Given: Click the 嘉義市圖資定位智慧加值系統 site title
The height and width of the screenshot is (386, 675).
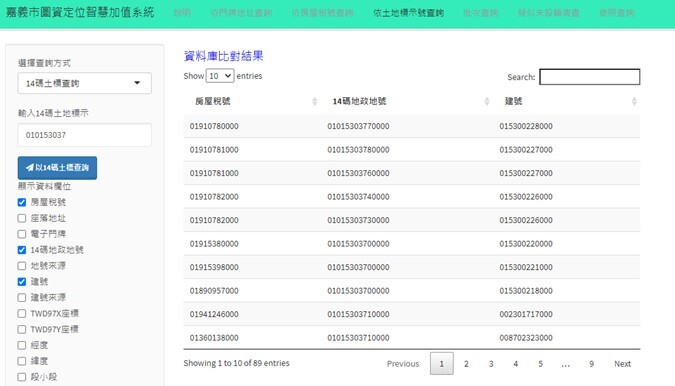Looking at the screenshot, I should click(80, 12).
